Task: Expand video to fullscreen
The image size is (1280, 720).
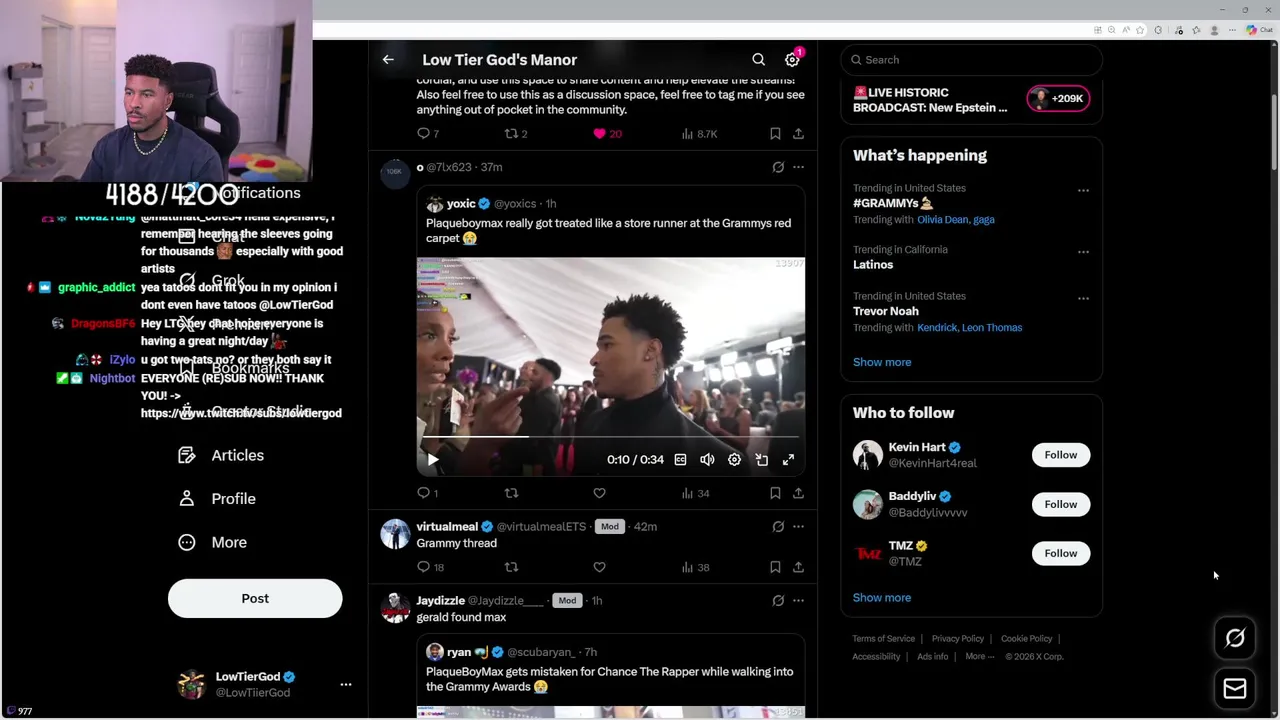Action: (x=788, y=459)
